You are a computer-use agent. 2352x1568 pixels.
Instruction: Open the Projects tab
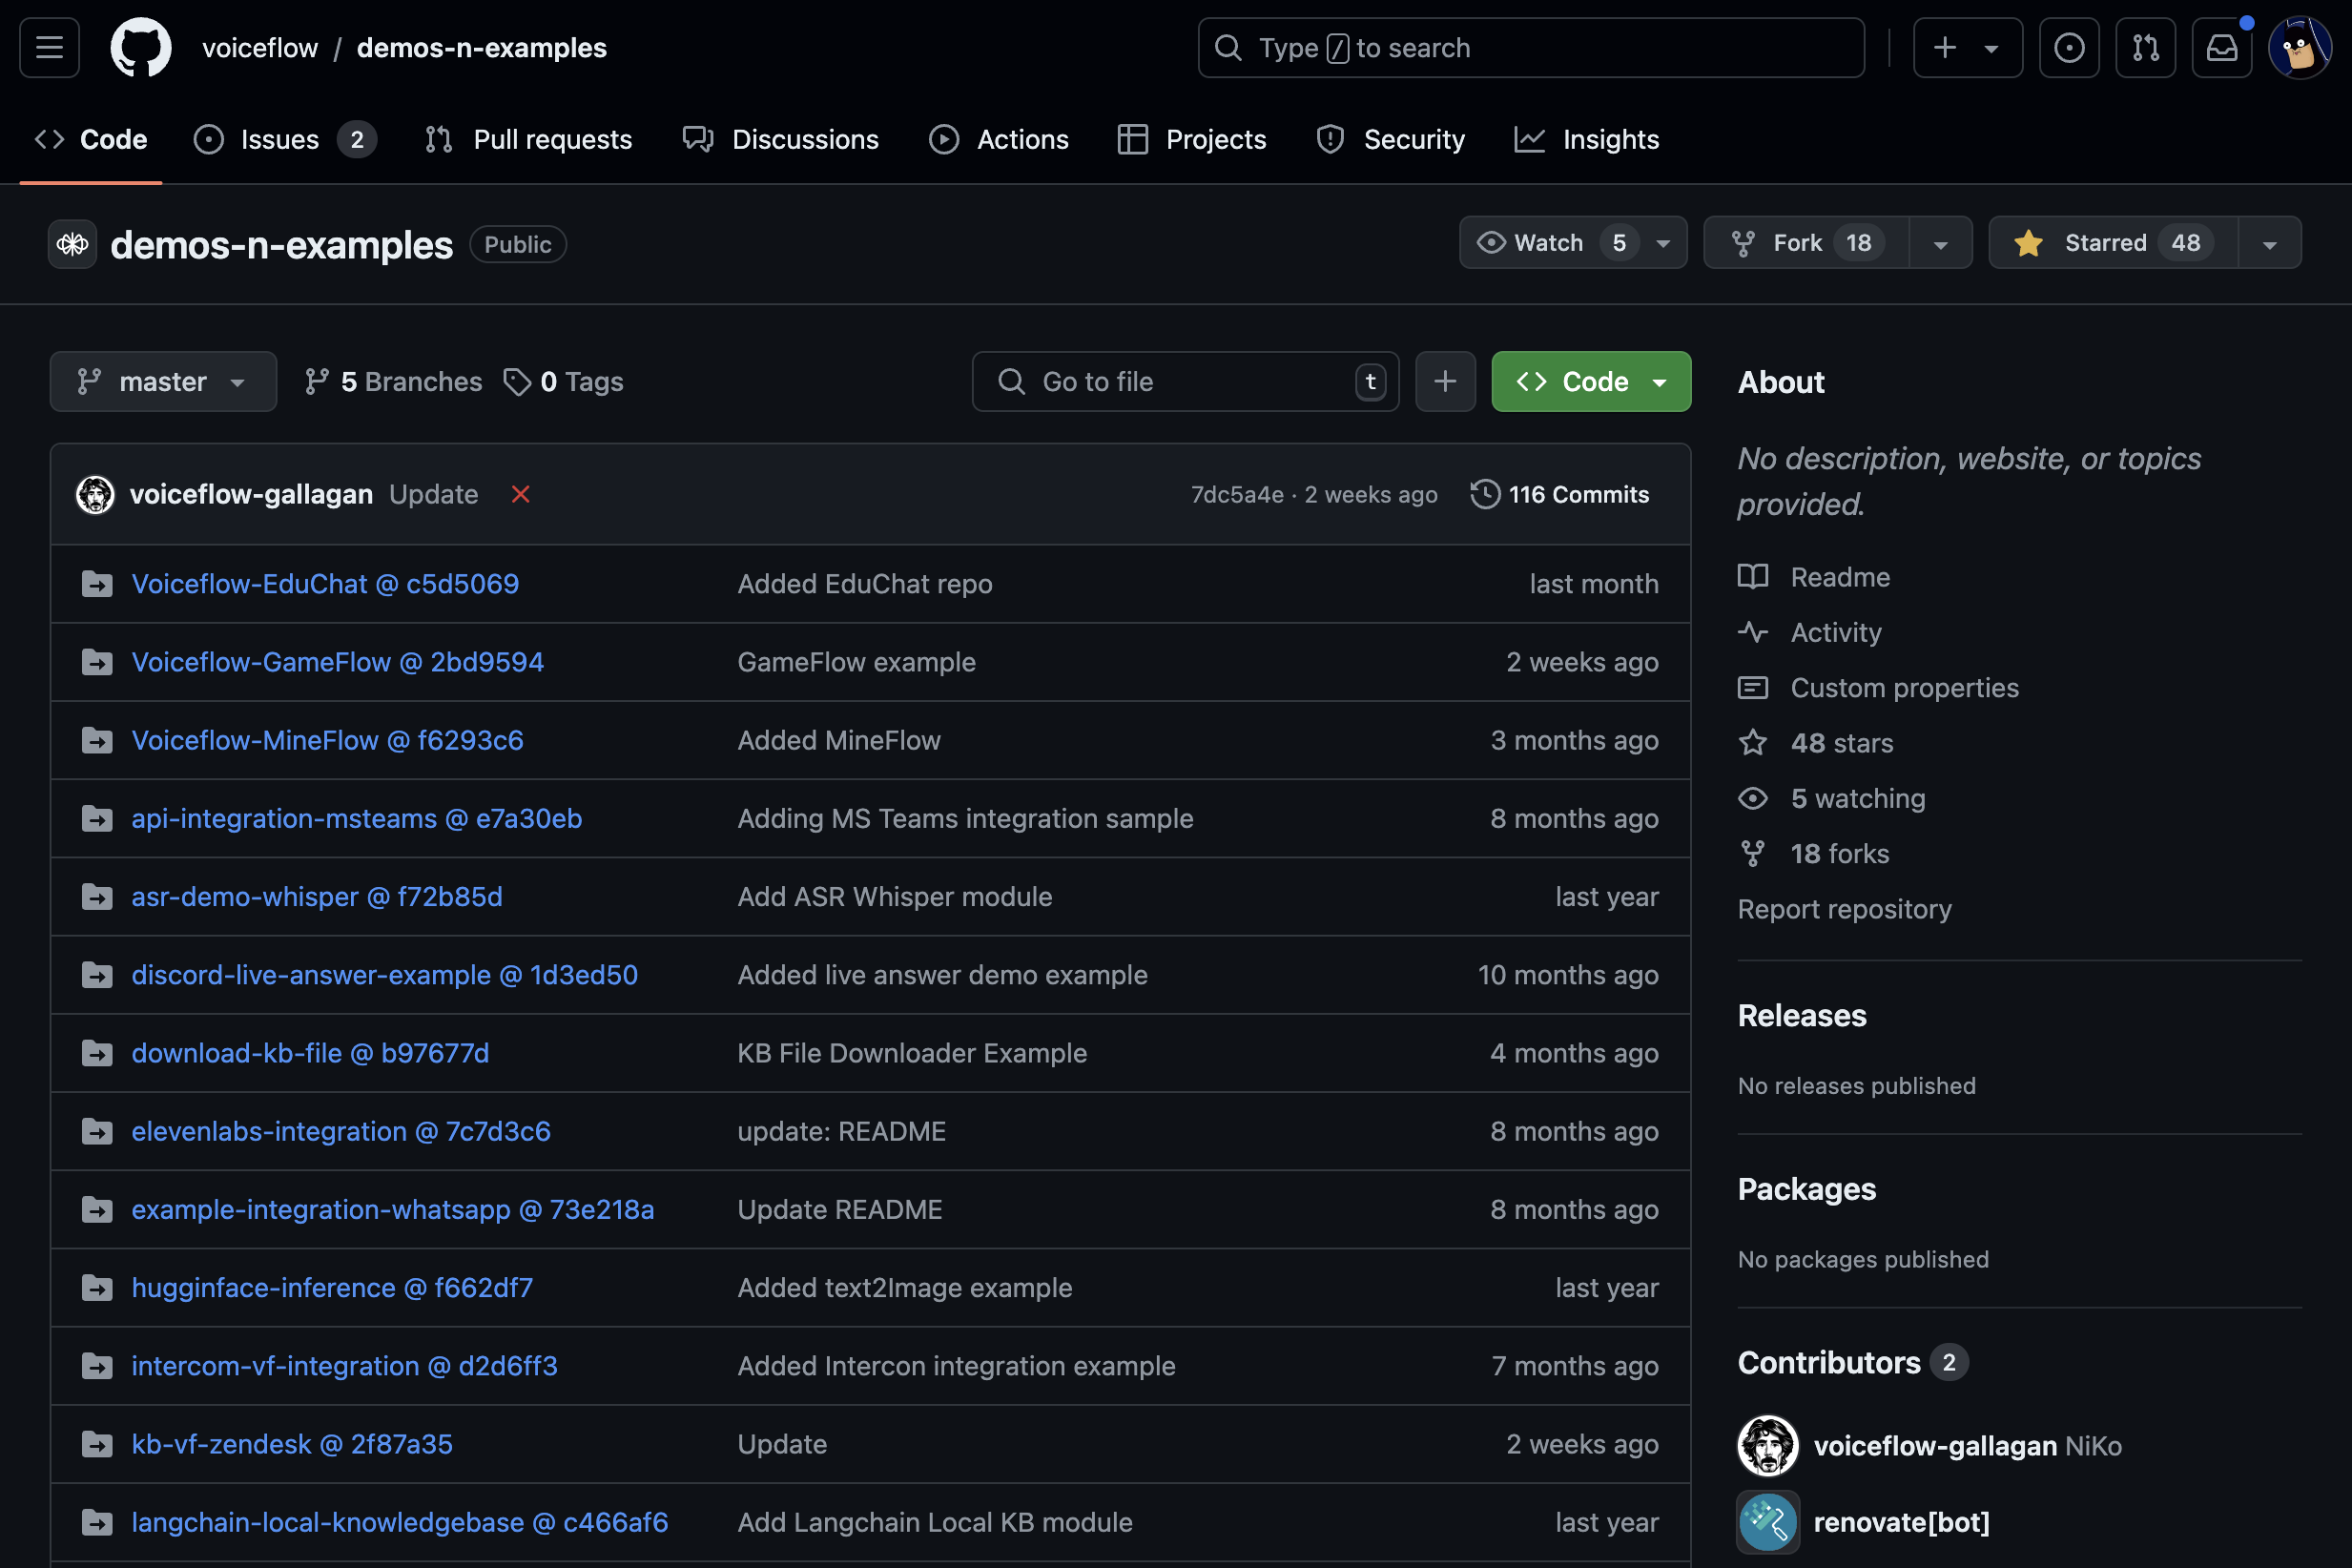1192,139
